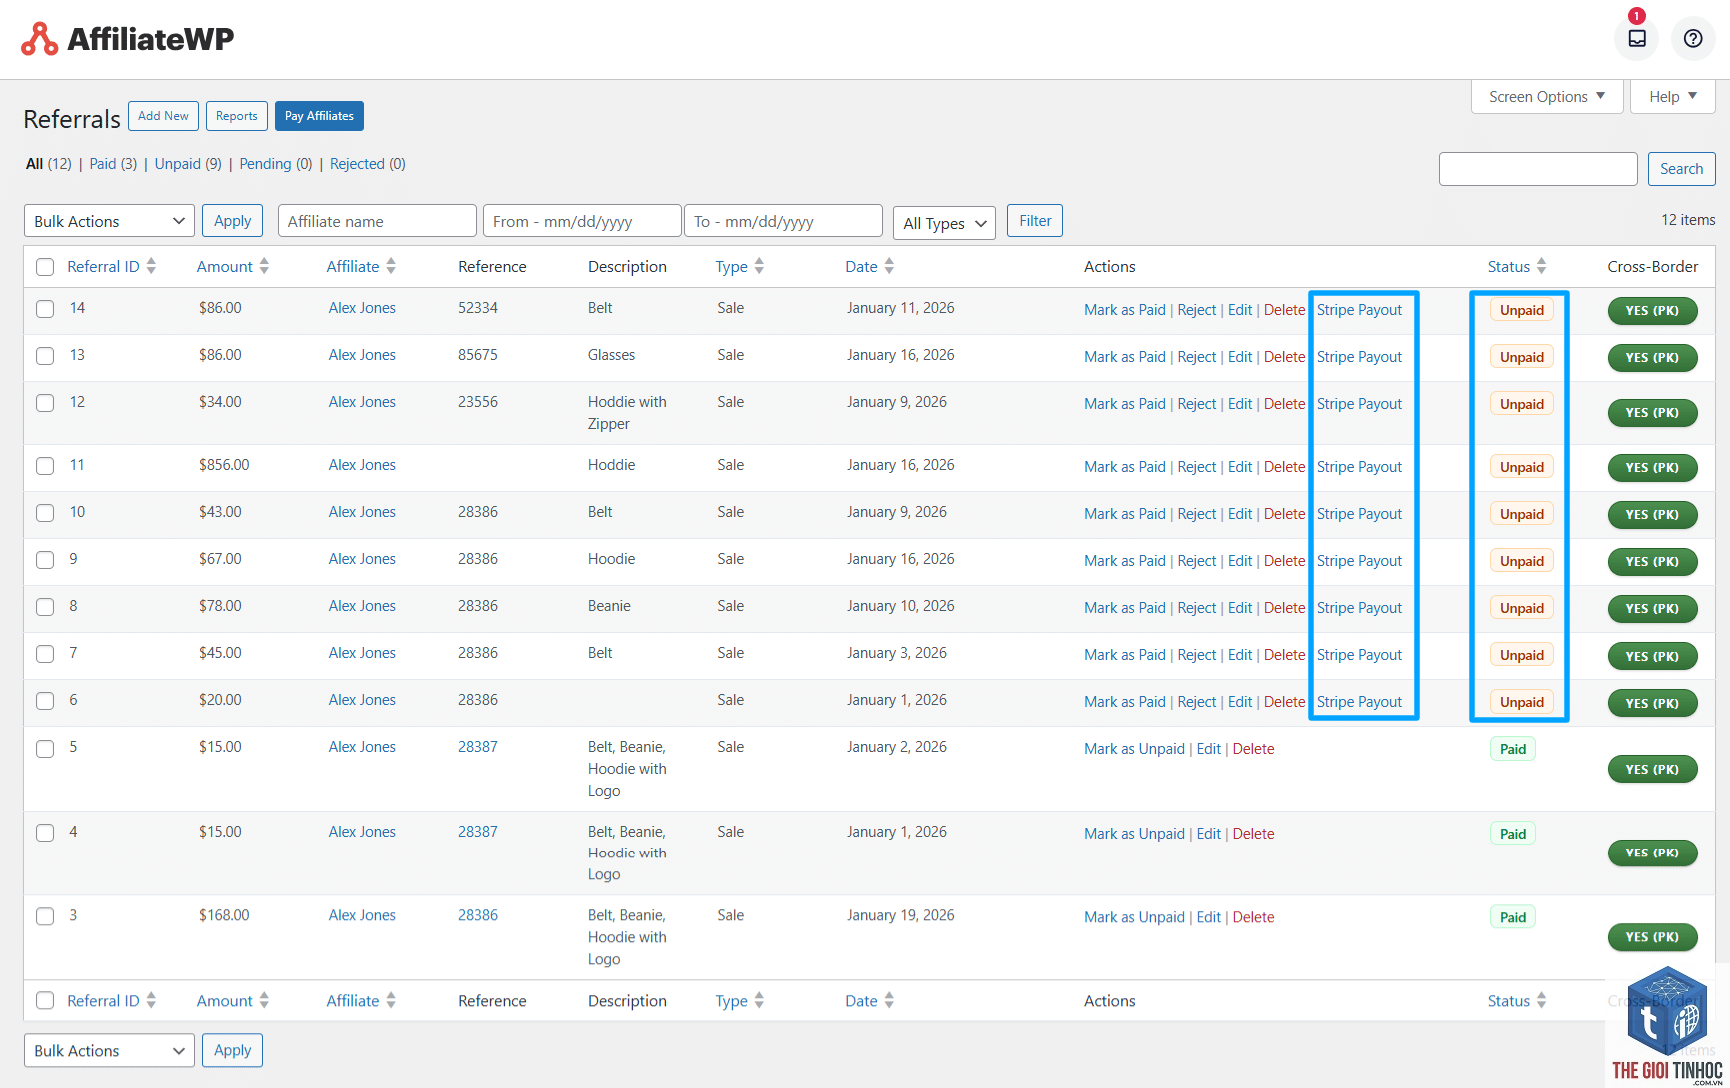Click YES (PK) badge for referral 3
Screen dimensions: 1730x1088
pos(1652,937)
